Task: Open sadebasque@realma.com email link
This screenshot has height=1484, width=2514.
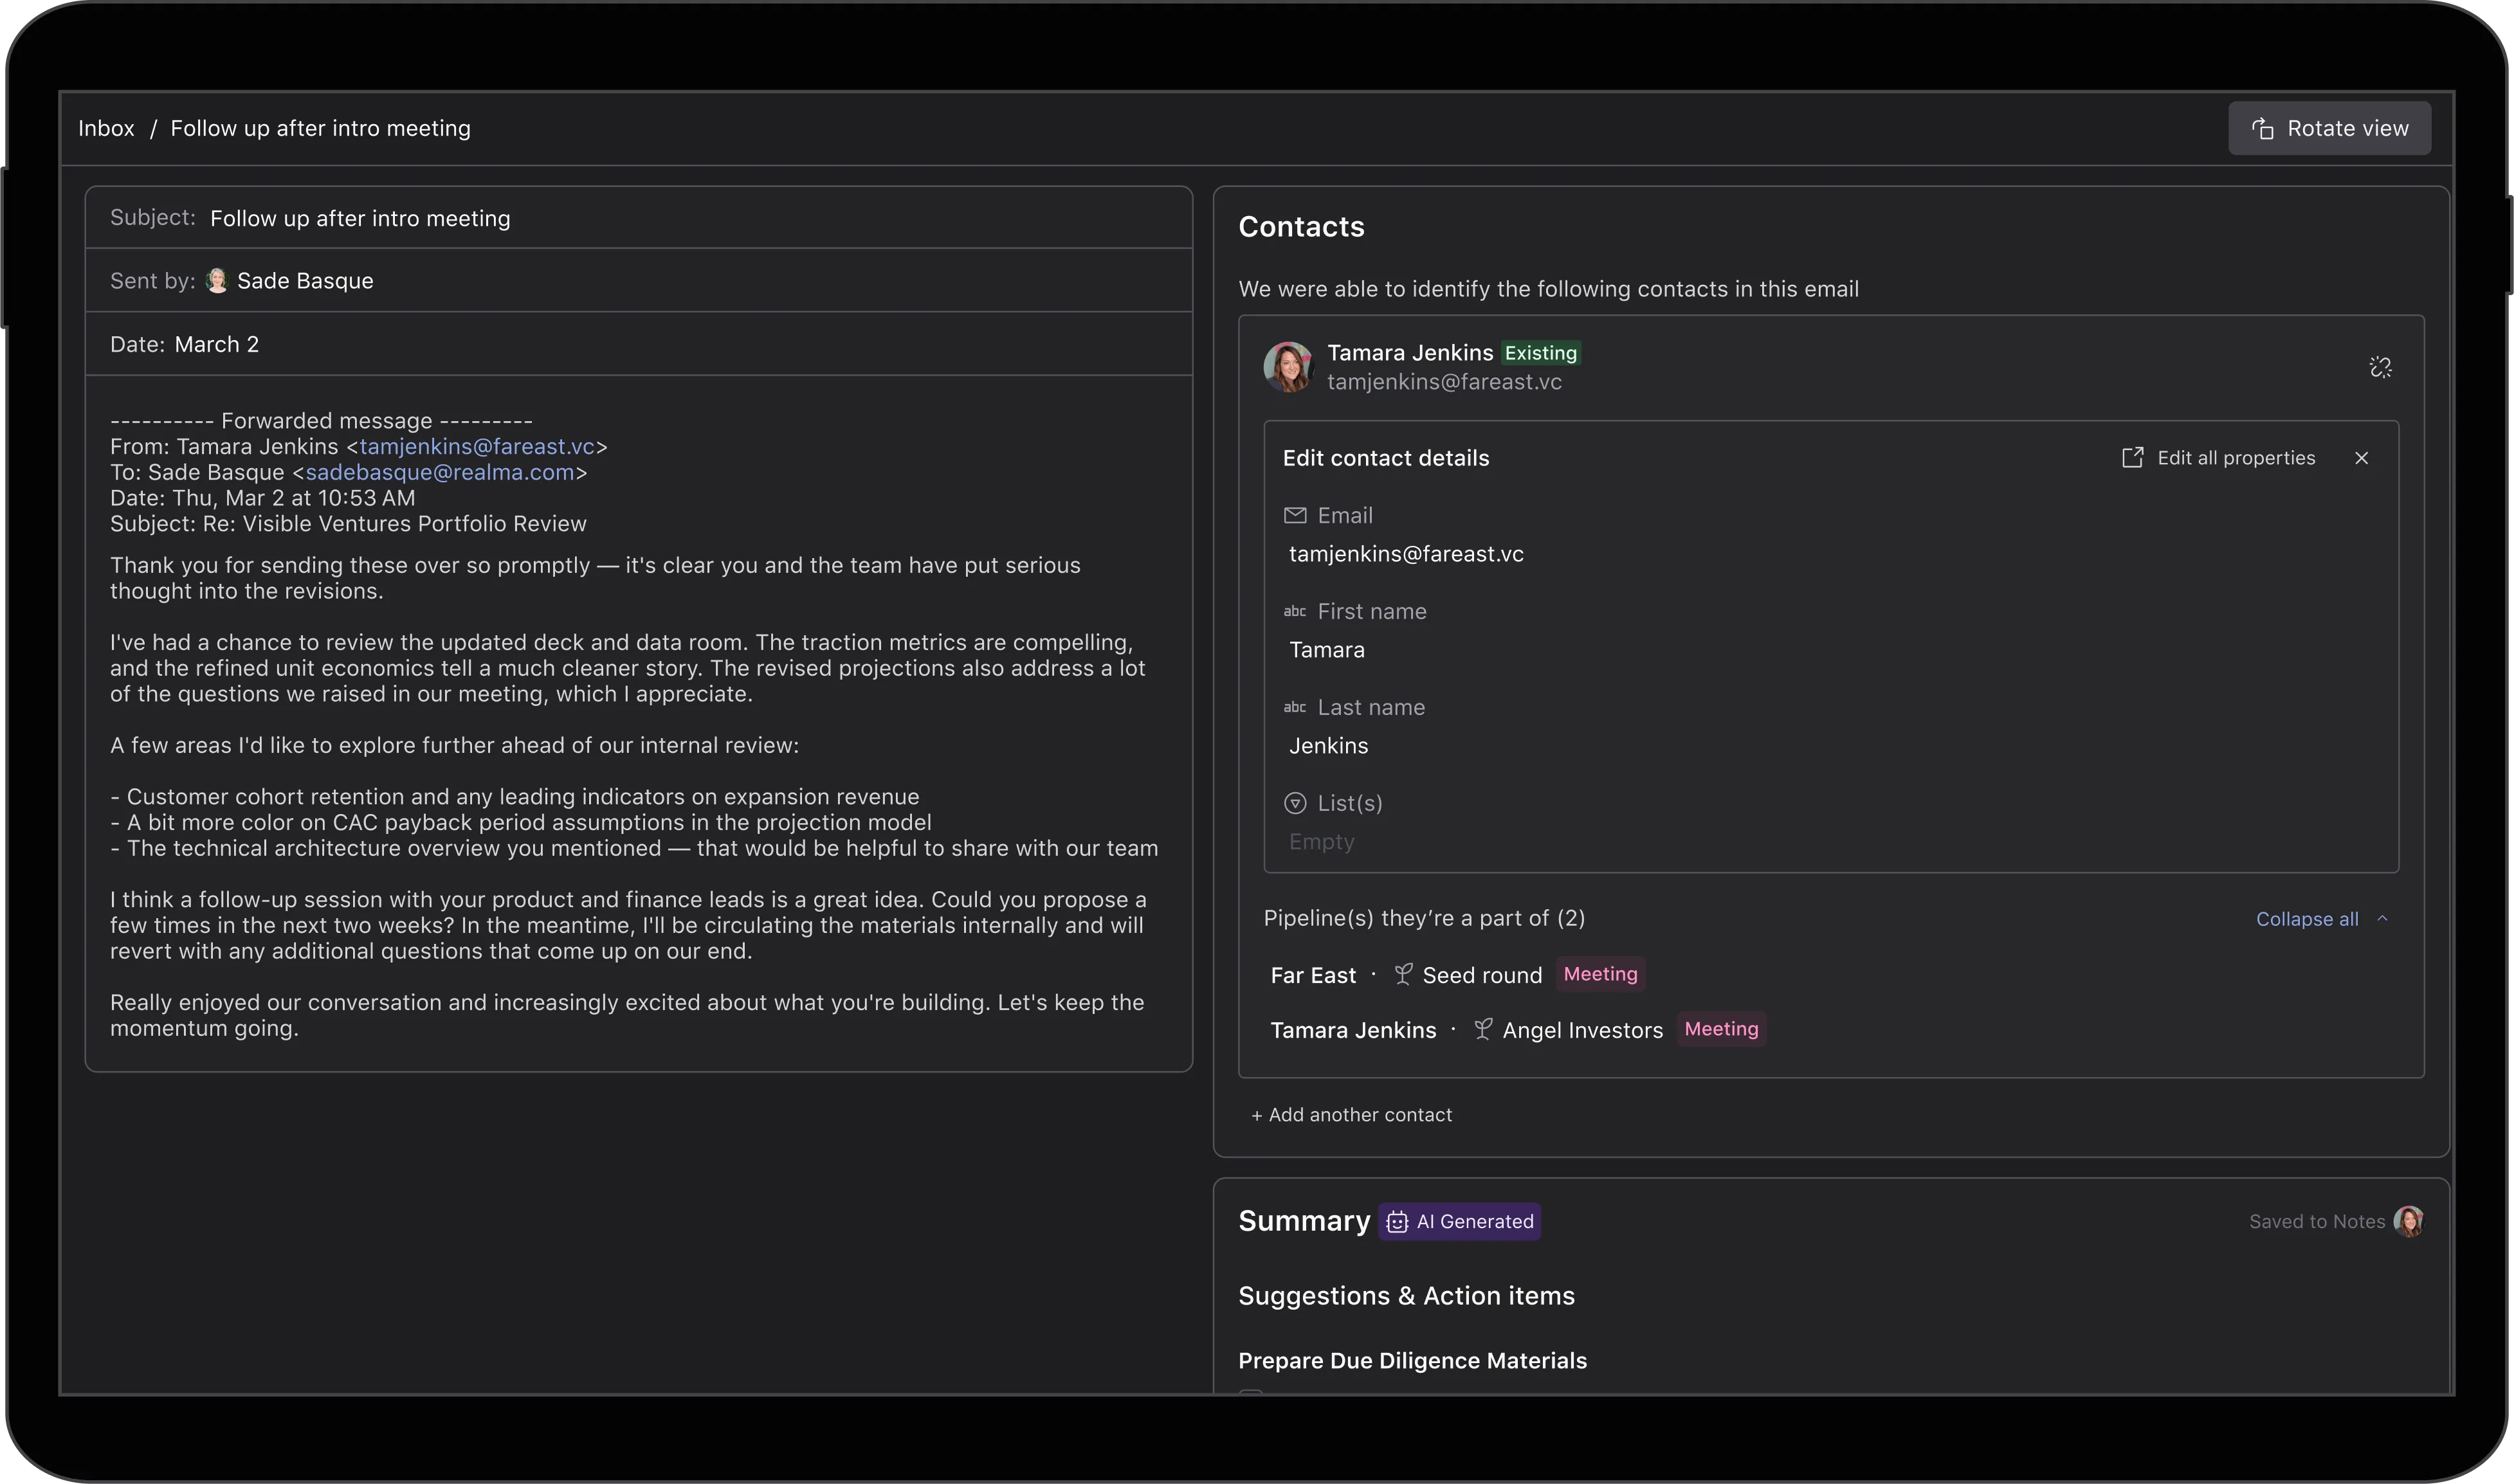Action: (x=440, y=472)
